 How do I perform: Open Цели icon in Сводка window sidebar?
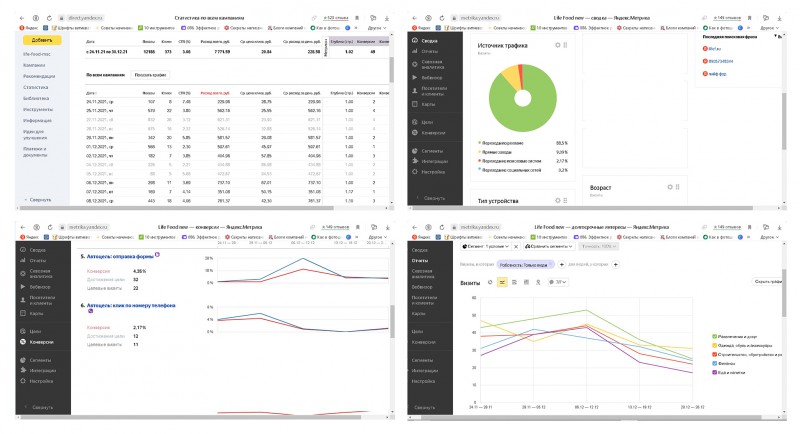coord(415,122)
